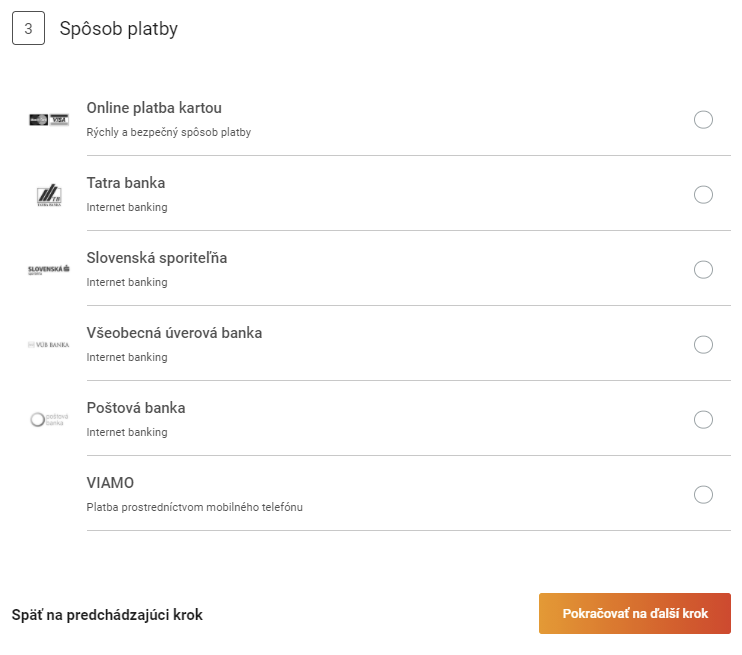Click the Poštová banka logo
Screen dimensions: 742x655
[49, 419]
